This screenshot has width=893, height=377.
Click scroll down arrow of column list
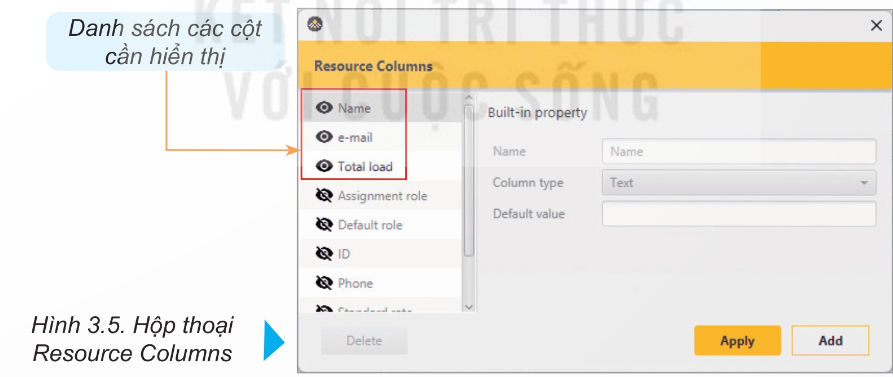tap(469, 307)
